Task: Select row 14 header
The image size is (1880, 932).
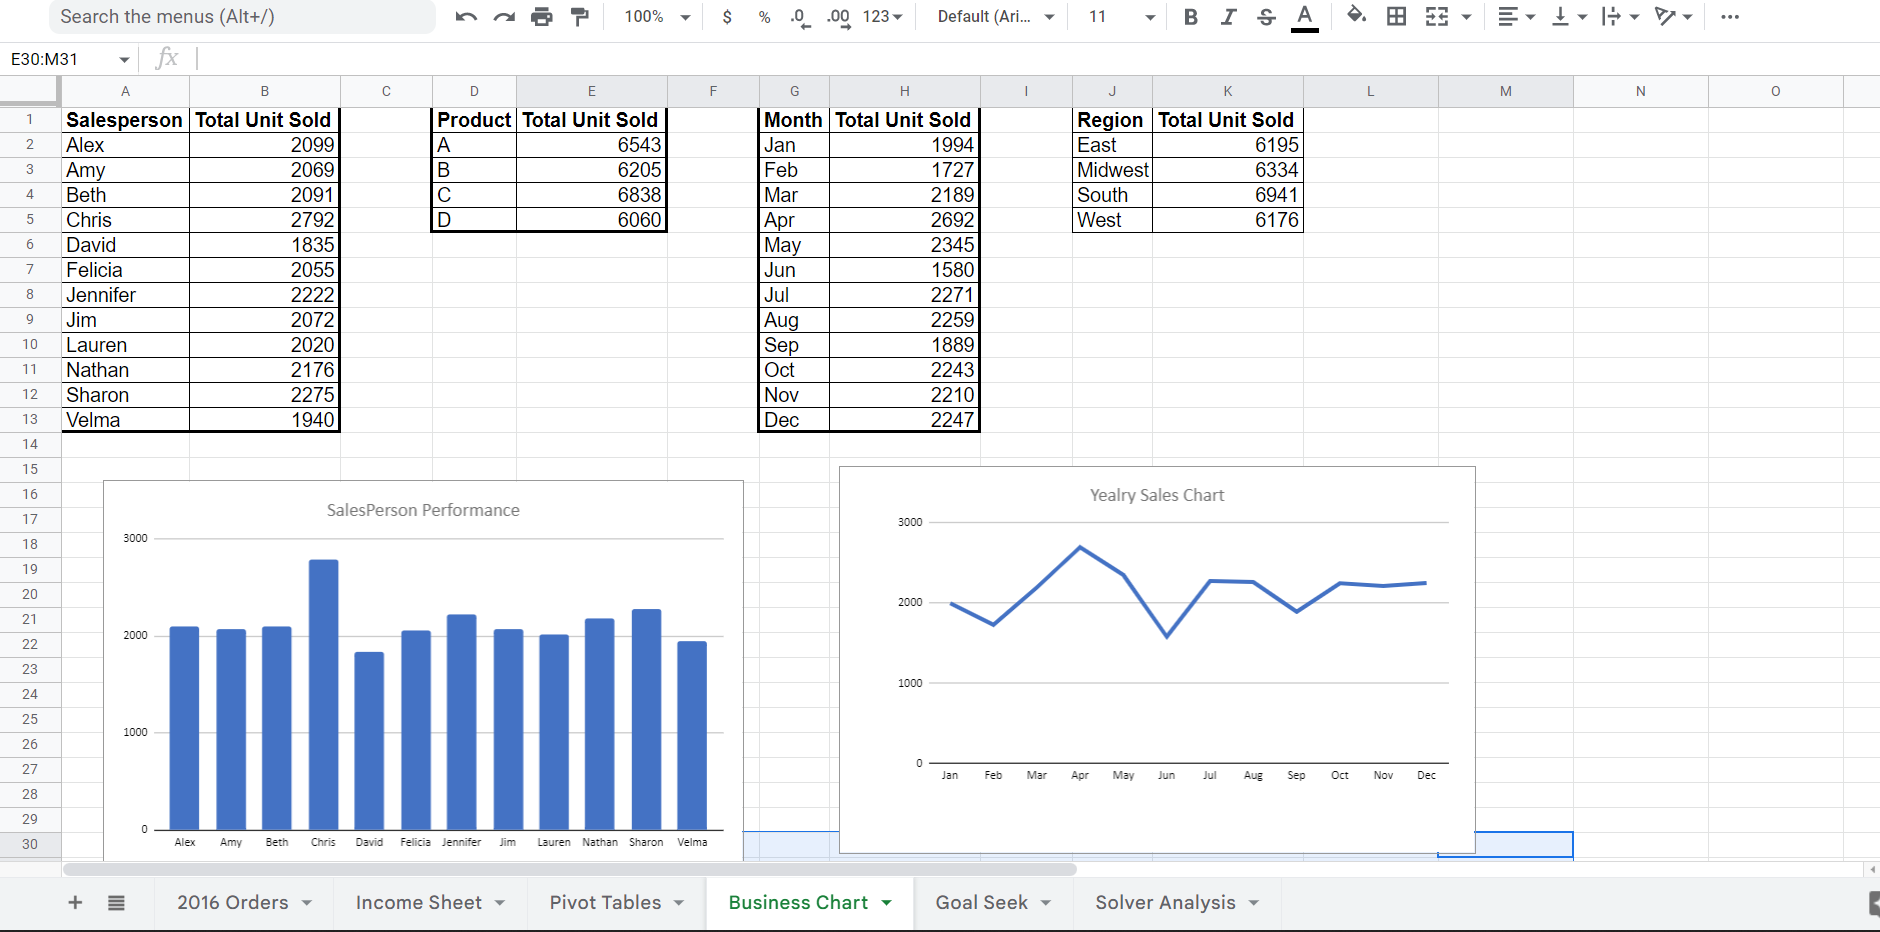Action: (x=30, y=444)
